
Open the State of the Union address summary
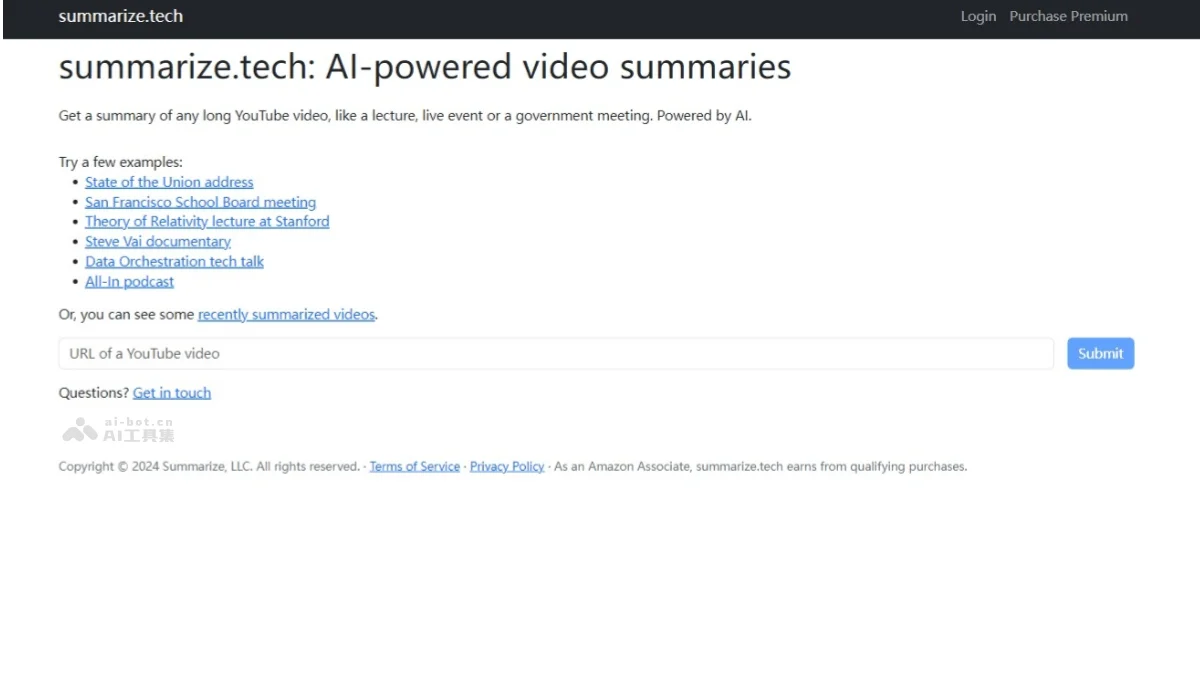coord(169,181)
